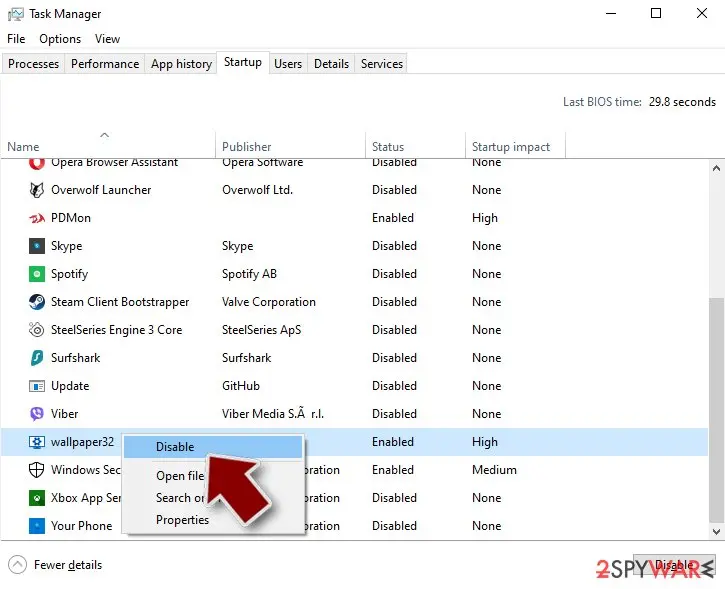Click the Steam Client Bootstrapper icon
Image resolution: width=725 pixels, height=589 pixels.
[37, 302]
